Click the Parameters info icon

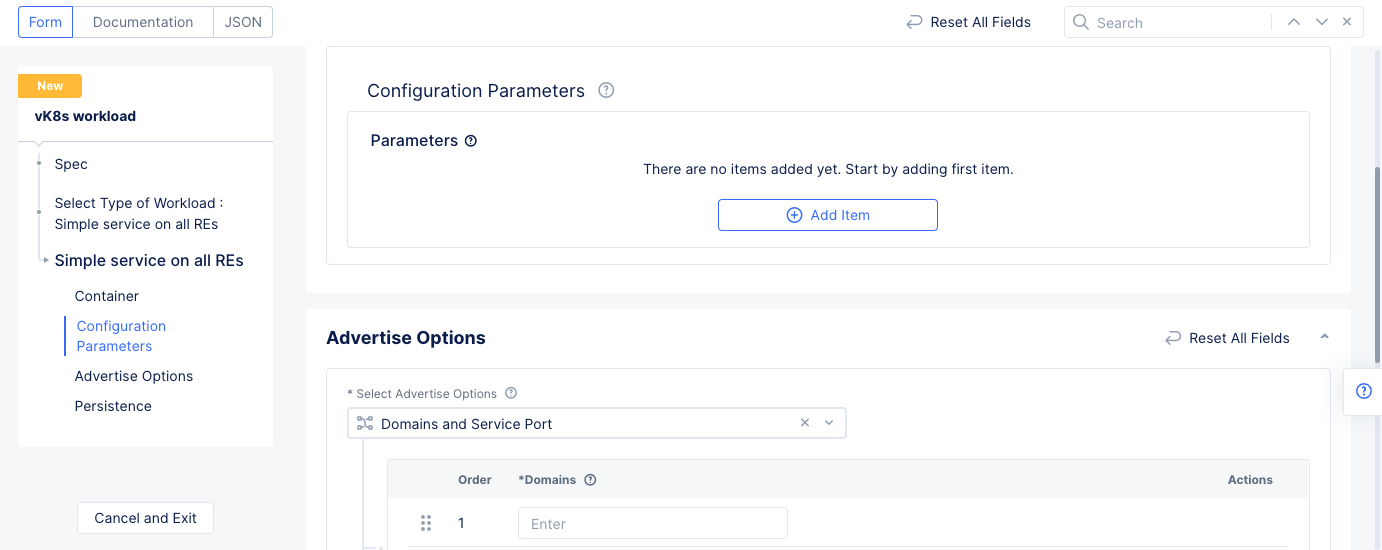[471, 141]
